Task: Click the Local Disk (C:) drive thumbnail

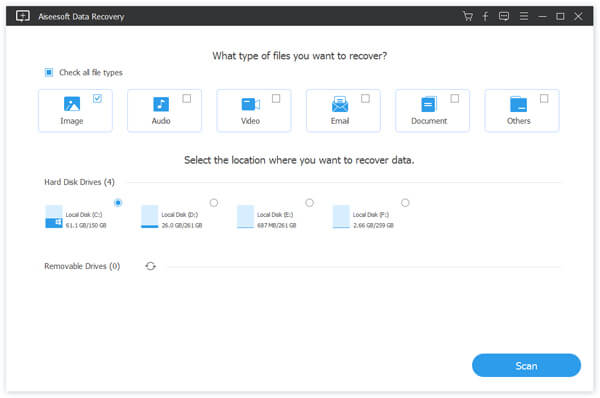Action: tap(54, 217)
